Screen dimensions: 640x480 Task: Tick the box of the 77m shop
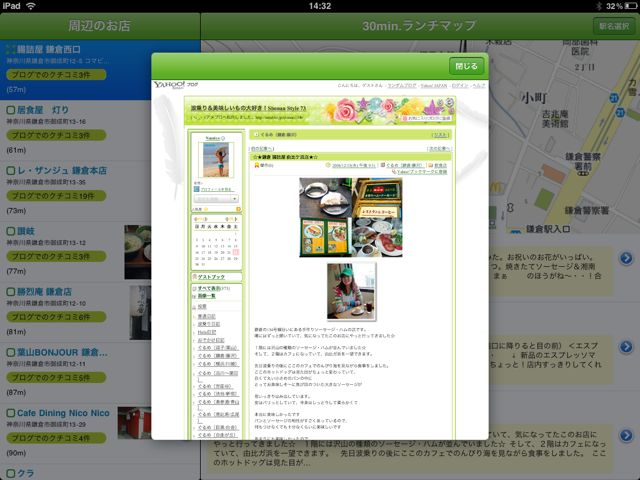click(11, 231)
